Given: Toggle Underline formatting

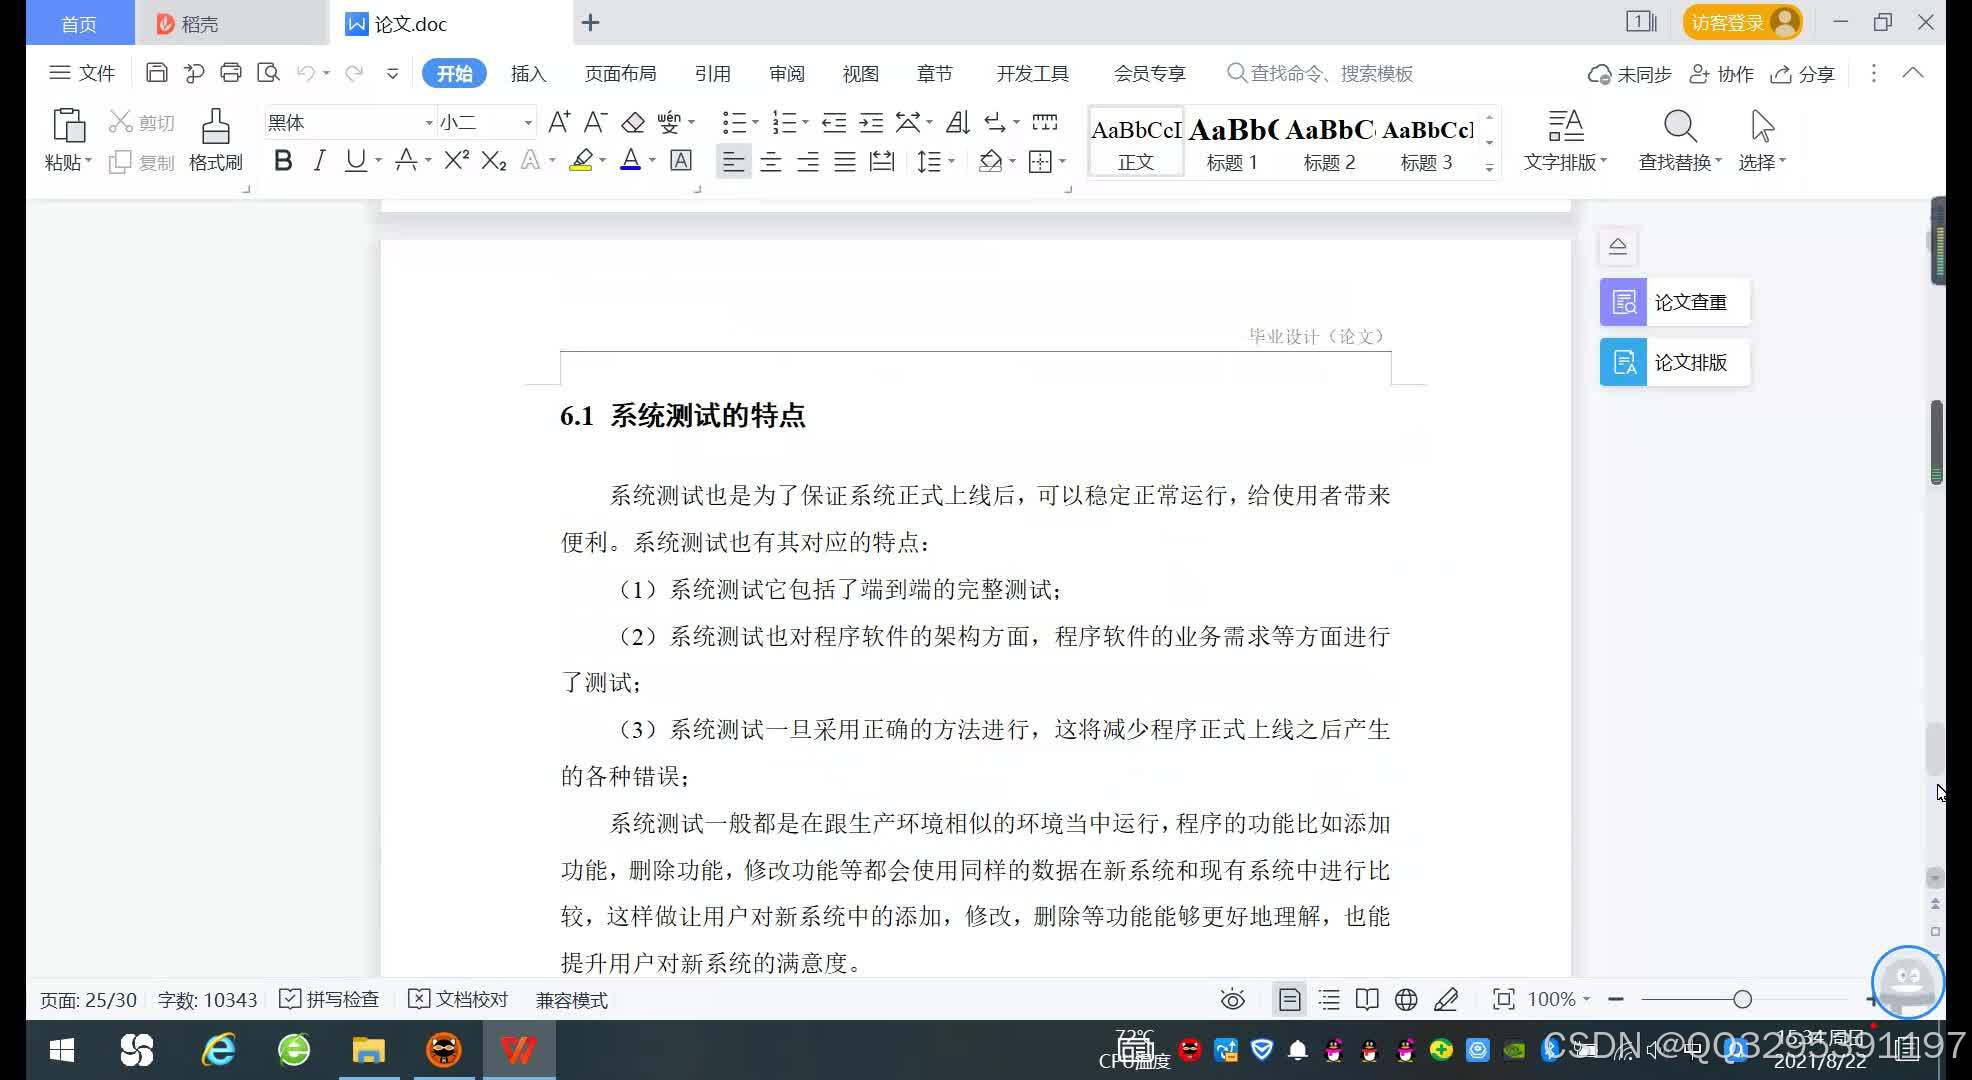Looking at the screenshot, I should [355, 160].
